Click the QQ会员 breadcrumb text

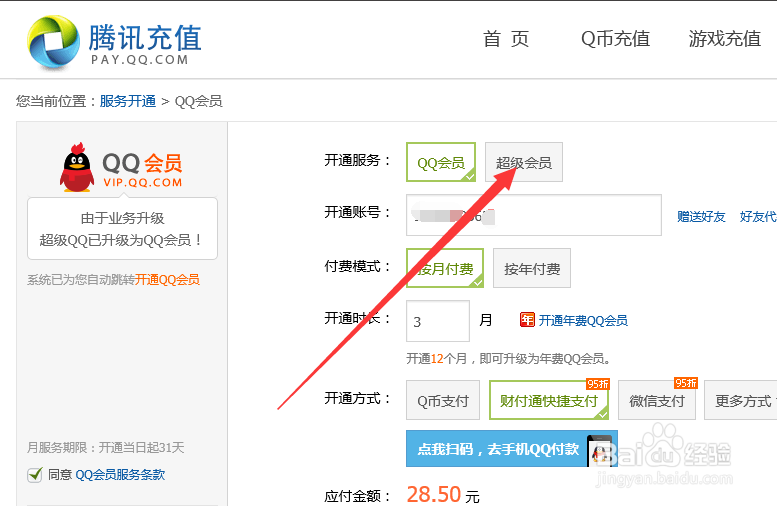199,101
